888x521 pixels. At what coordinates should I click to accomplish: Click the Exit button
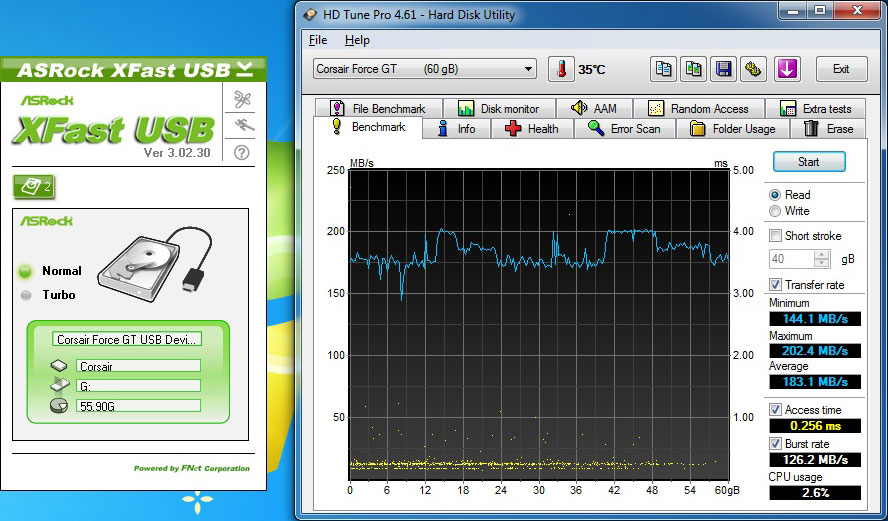[841, 69]
